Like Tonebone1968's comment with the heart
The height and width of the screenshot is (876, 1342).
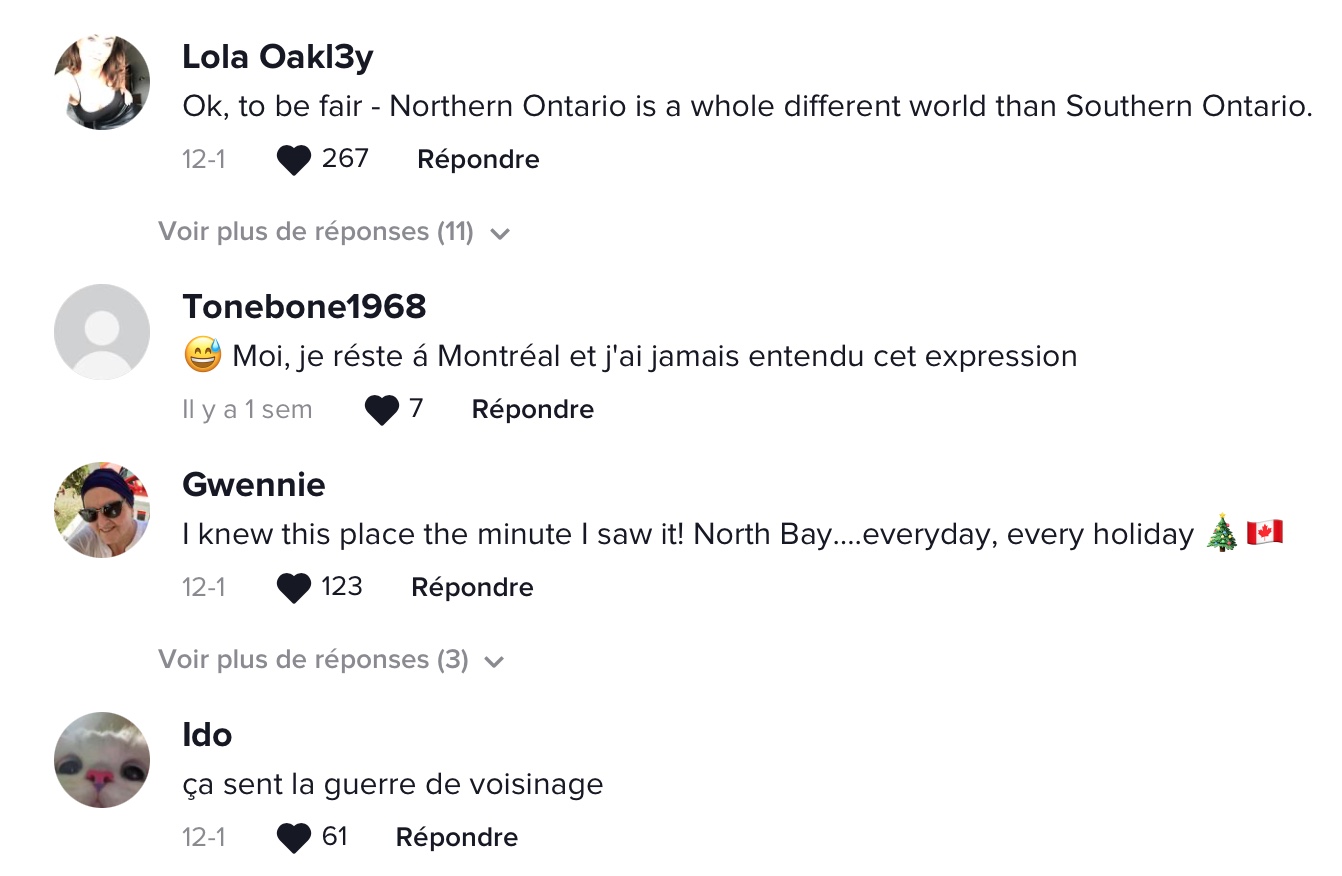382,410
